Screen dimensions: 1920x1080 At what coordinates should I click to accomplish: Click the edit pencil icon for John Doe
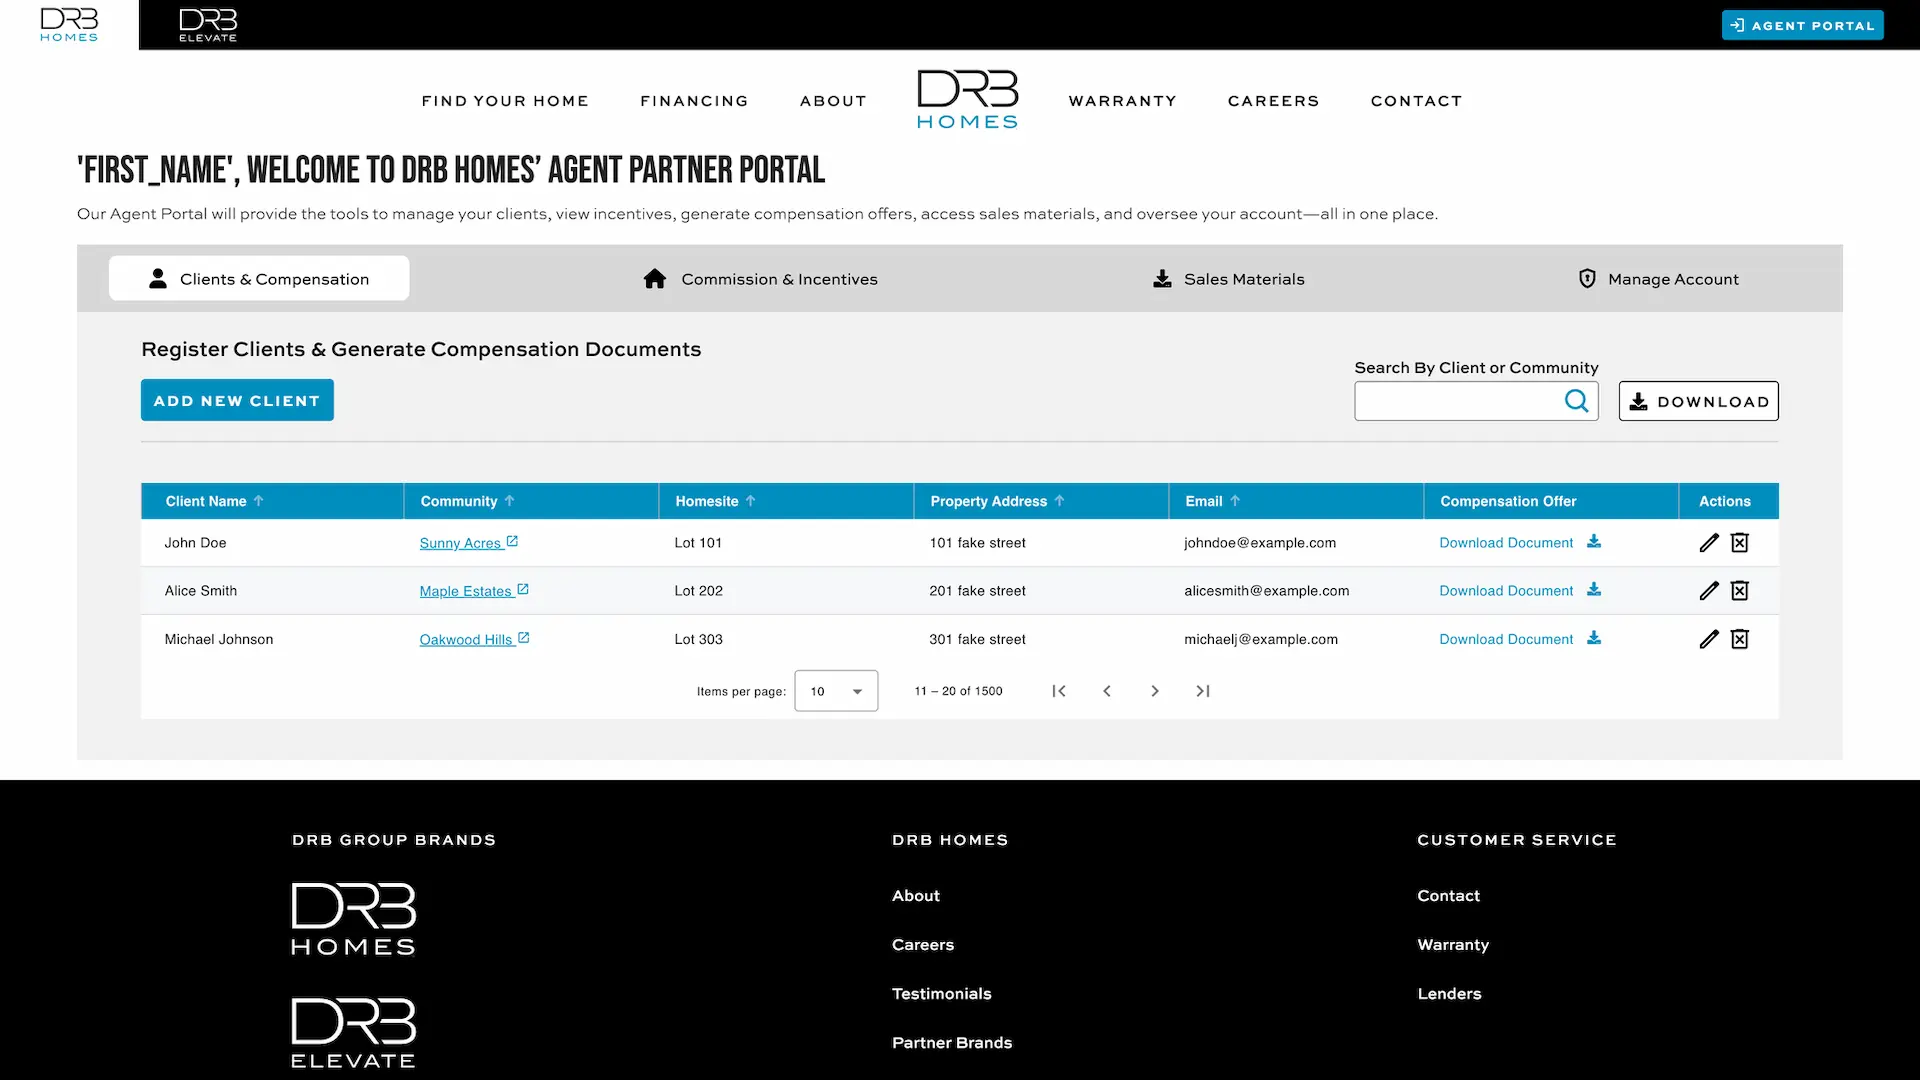[1709, 542]
